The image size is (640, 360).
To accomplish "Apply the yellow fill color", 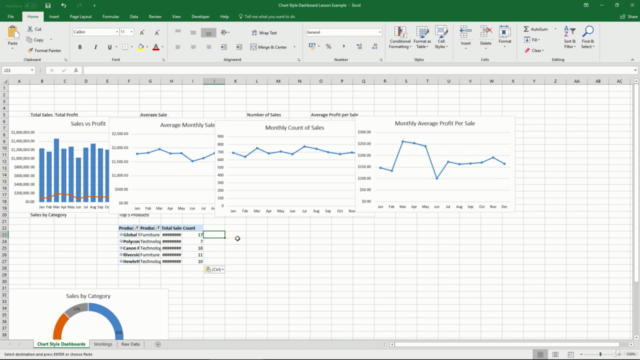I will (141, 47).
